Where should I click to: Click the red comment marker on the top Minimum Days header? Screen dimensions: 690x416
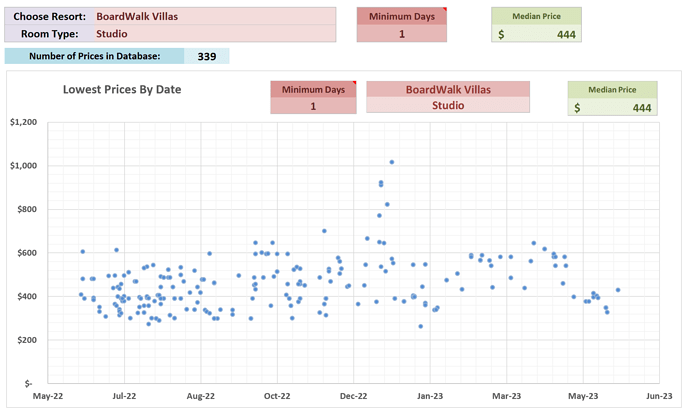[445, 9]
